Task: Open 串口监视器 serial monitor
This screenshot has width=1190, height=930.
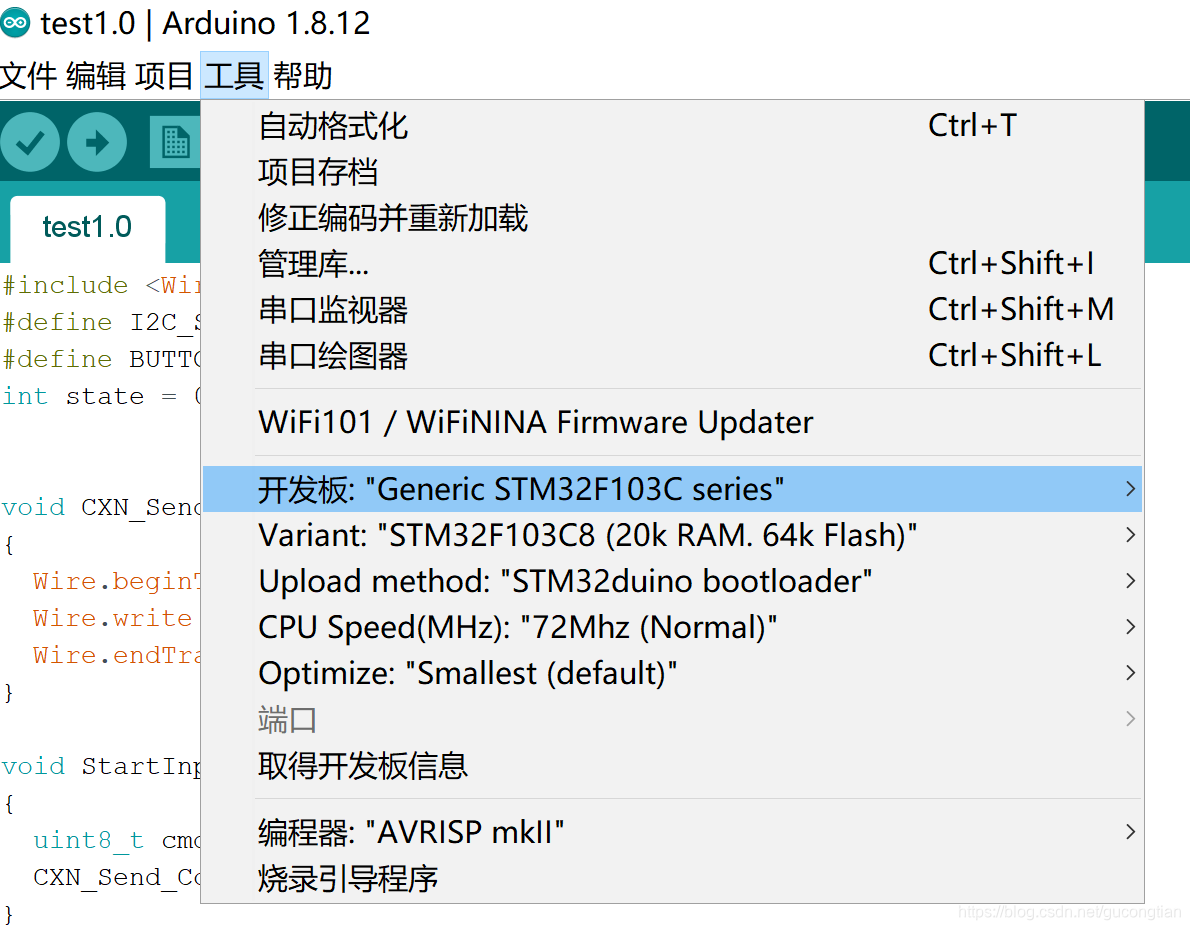Action: point(332,310)
